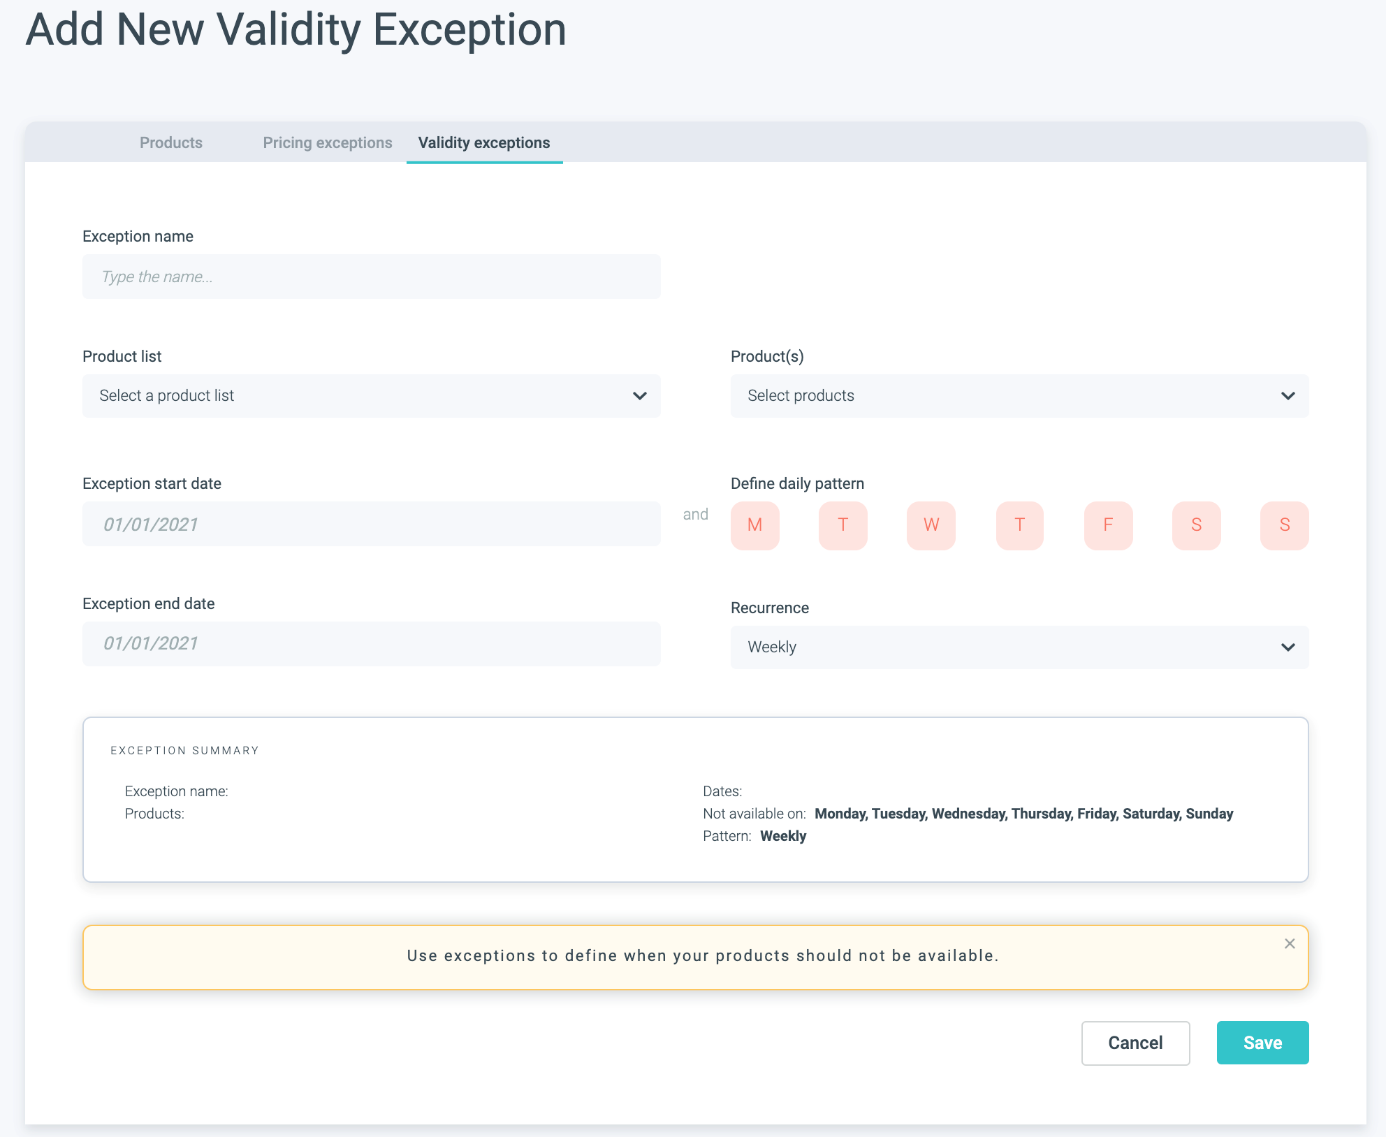Toggle Tuesday day button
Viewport: 1386px width, 1137px height.
pos(843,525)
